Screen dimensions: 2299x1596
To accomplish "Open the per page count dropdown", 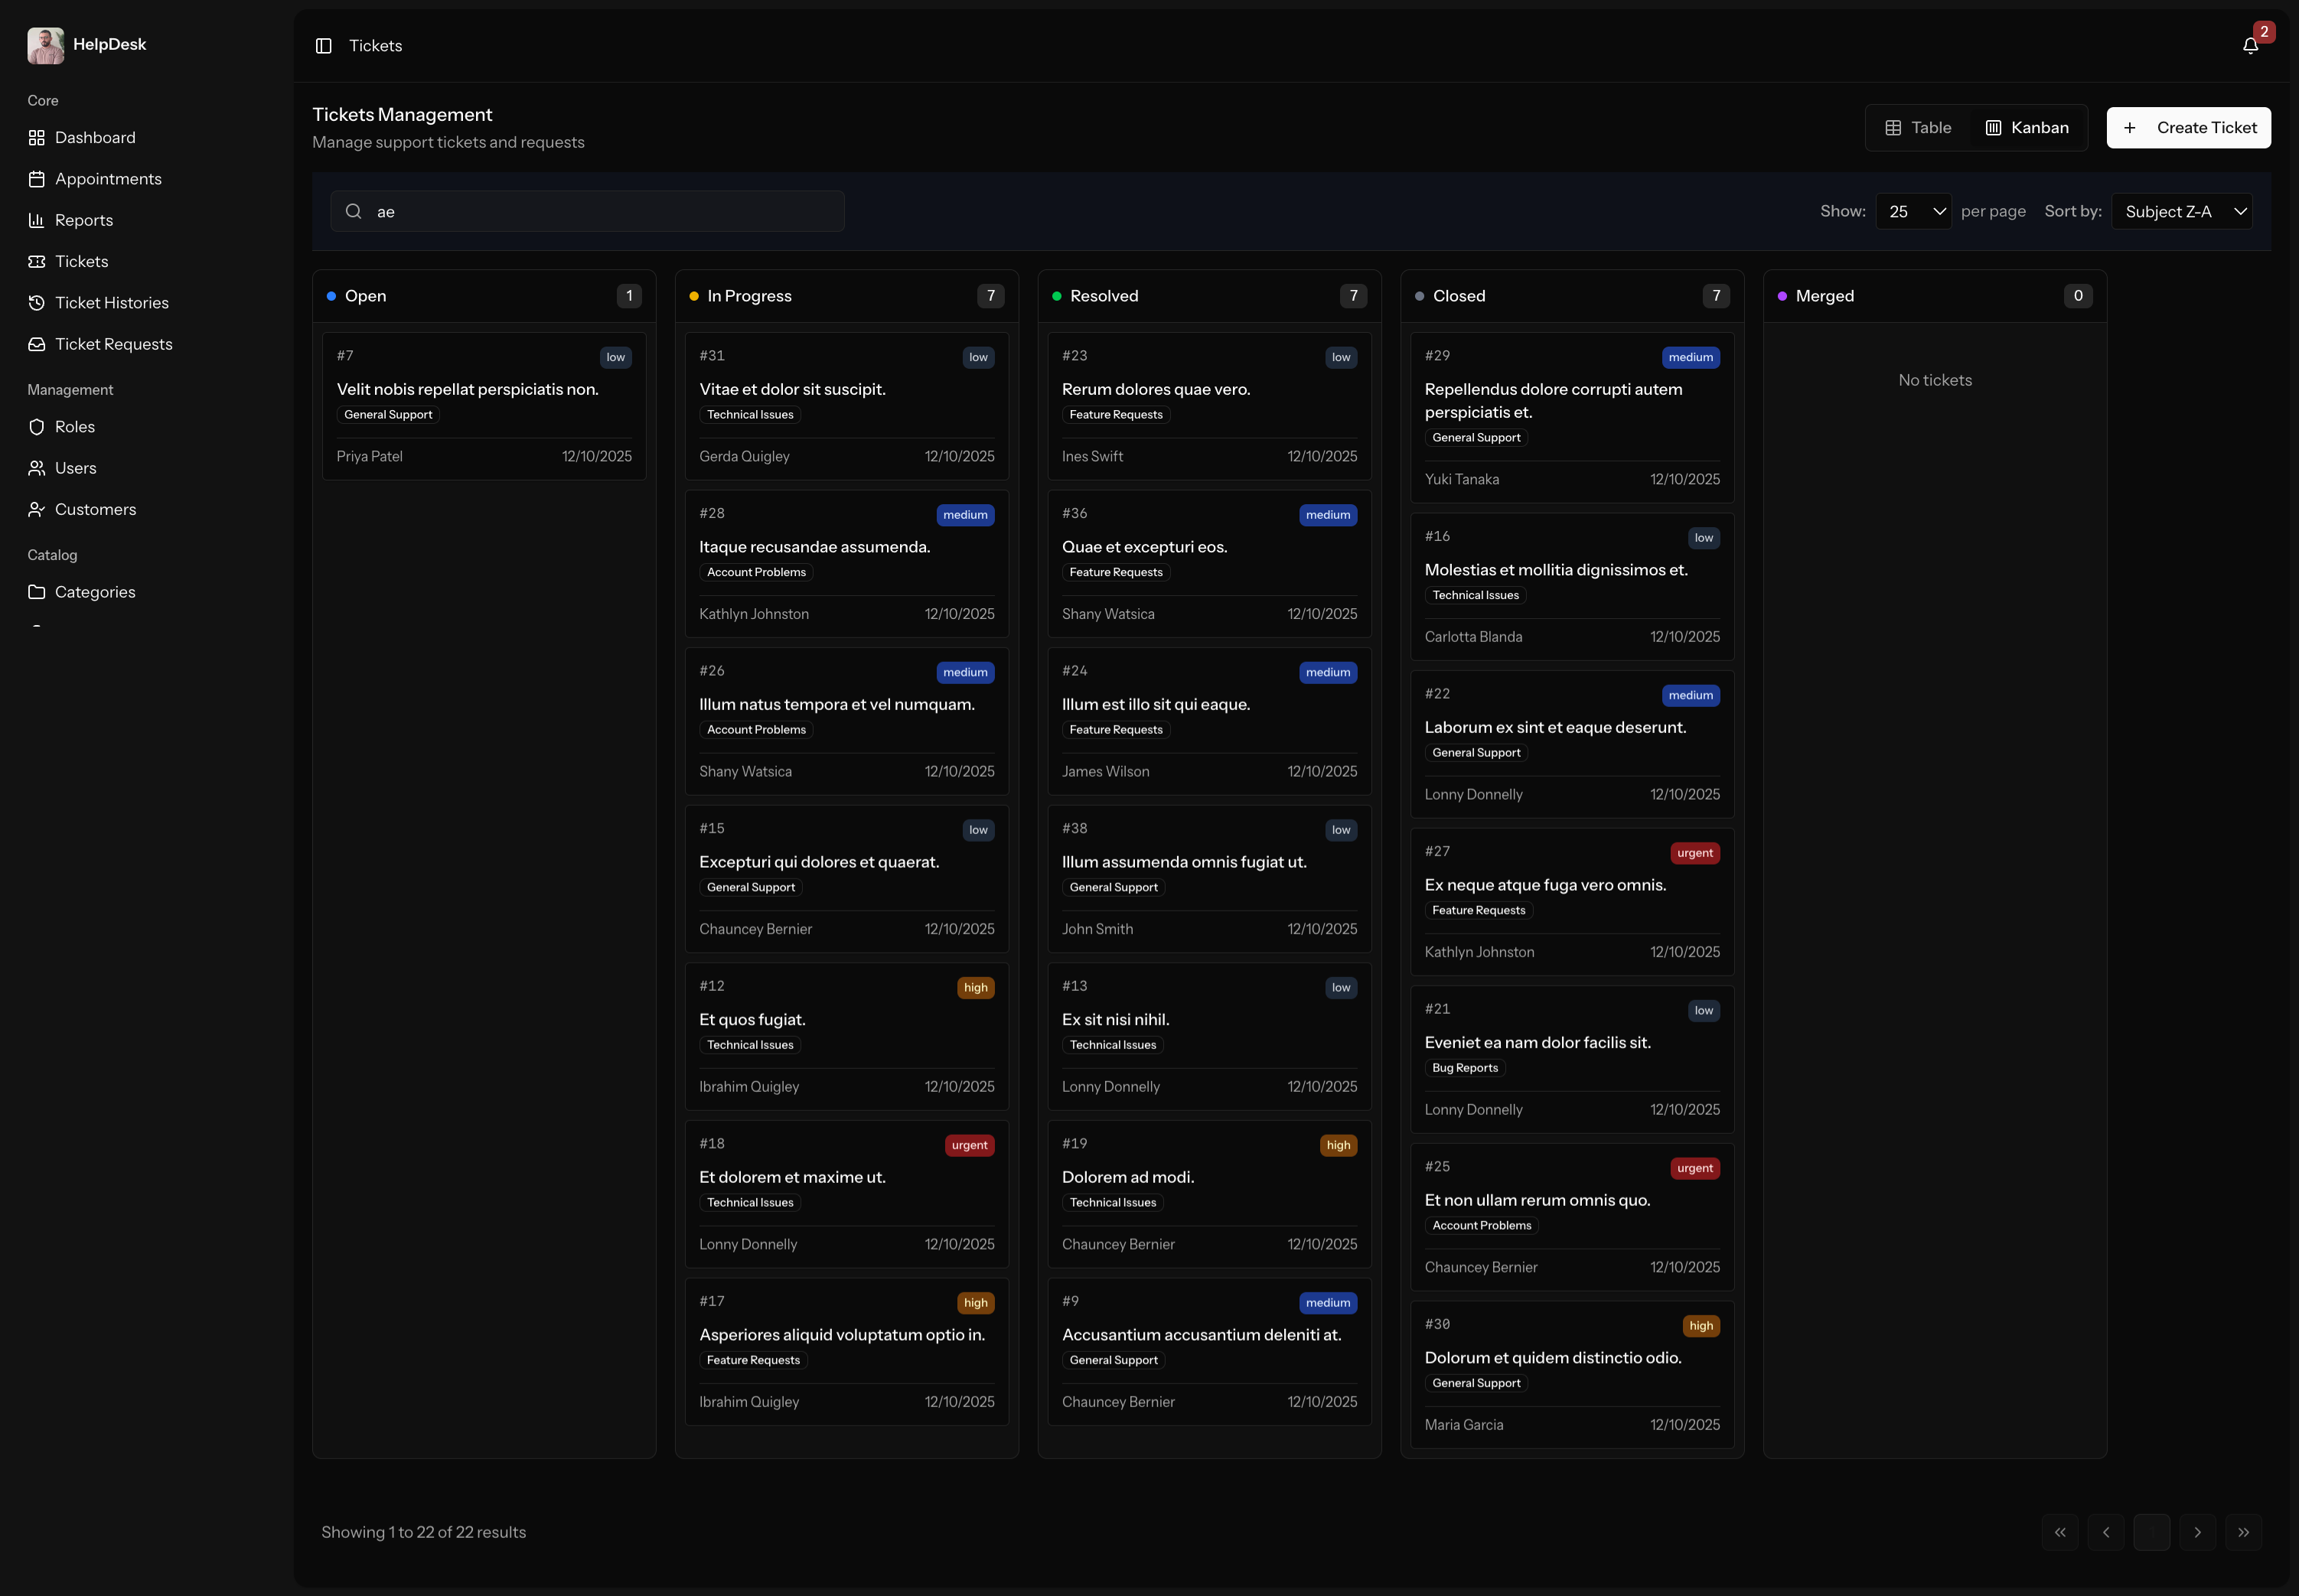I will click(x=1914, y=211).
